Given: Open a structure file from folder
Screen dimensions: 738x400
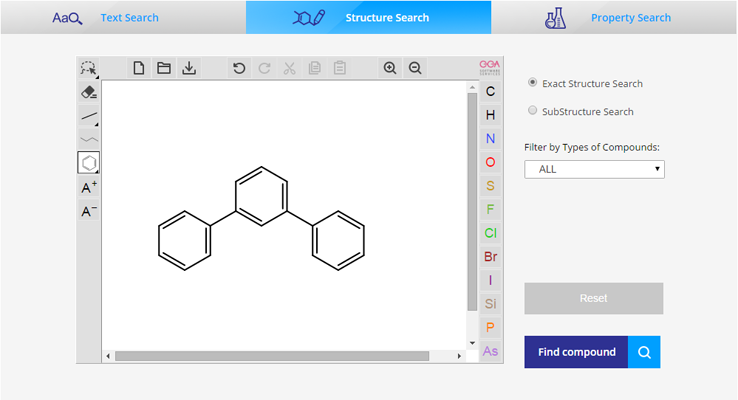Looking at the screenshot, I should click(164, 68).
